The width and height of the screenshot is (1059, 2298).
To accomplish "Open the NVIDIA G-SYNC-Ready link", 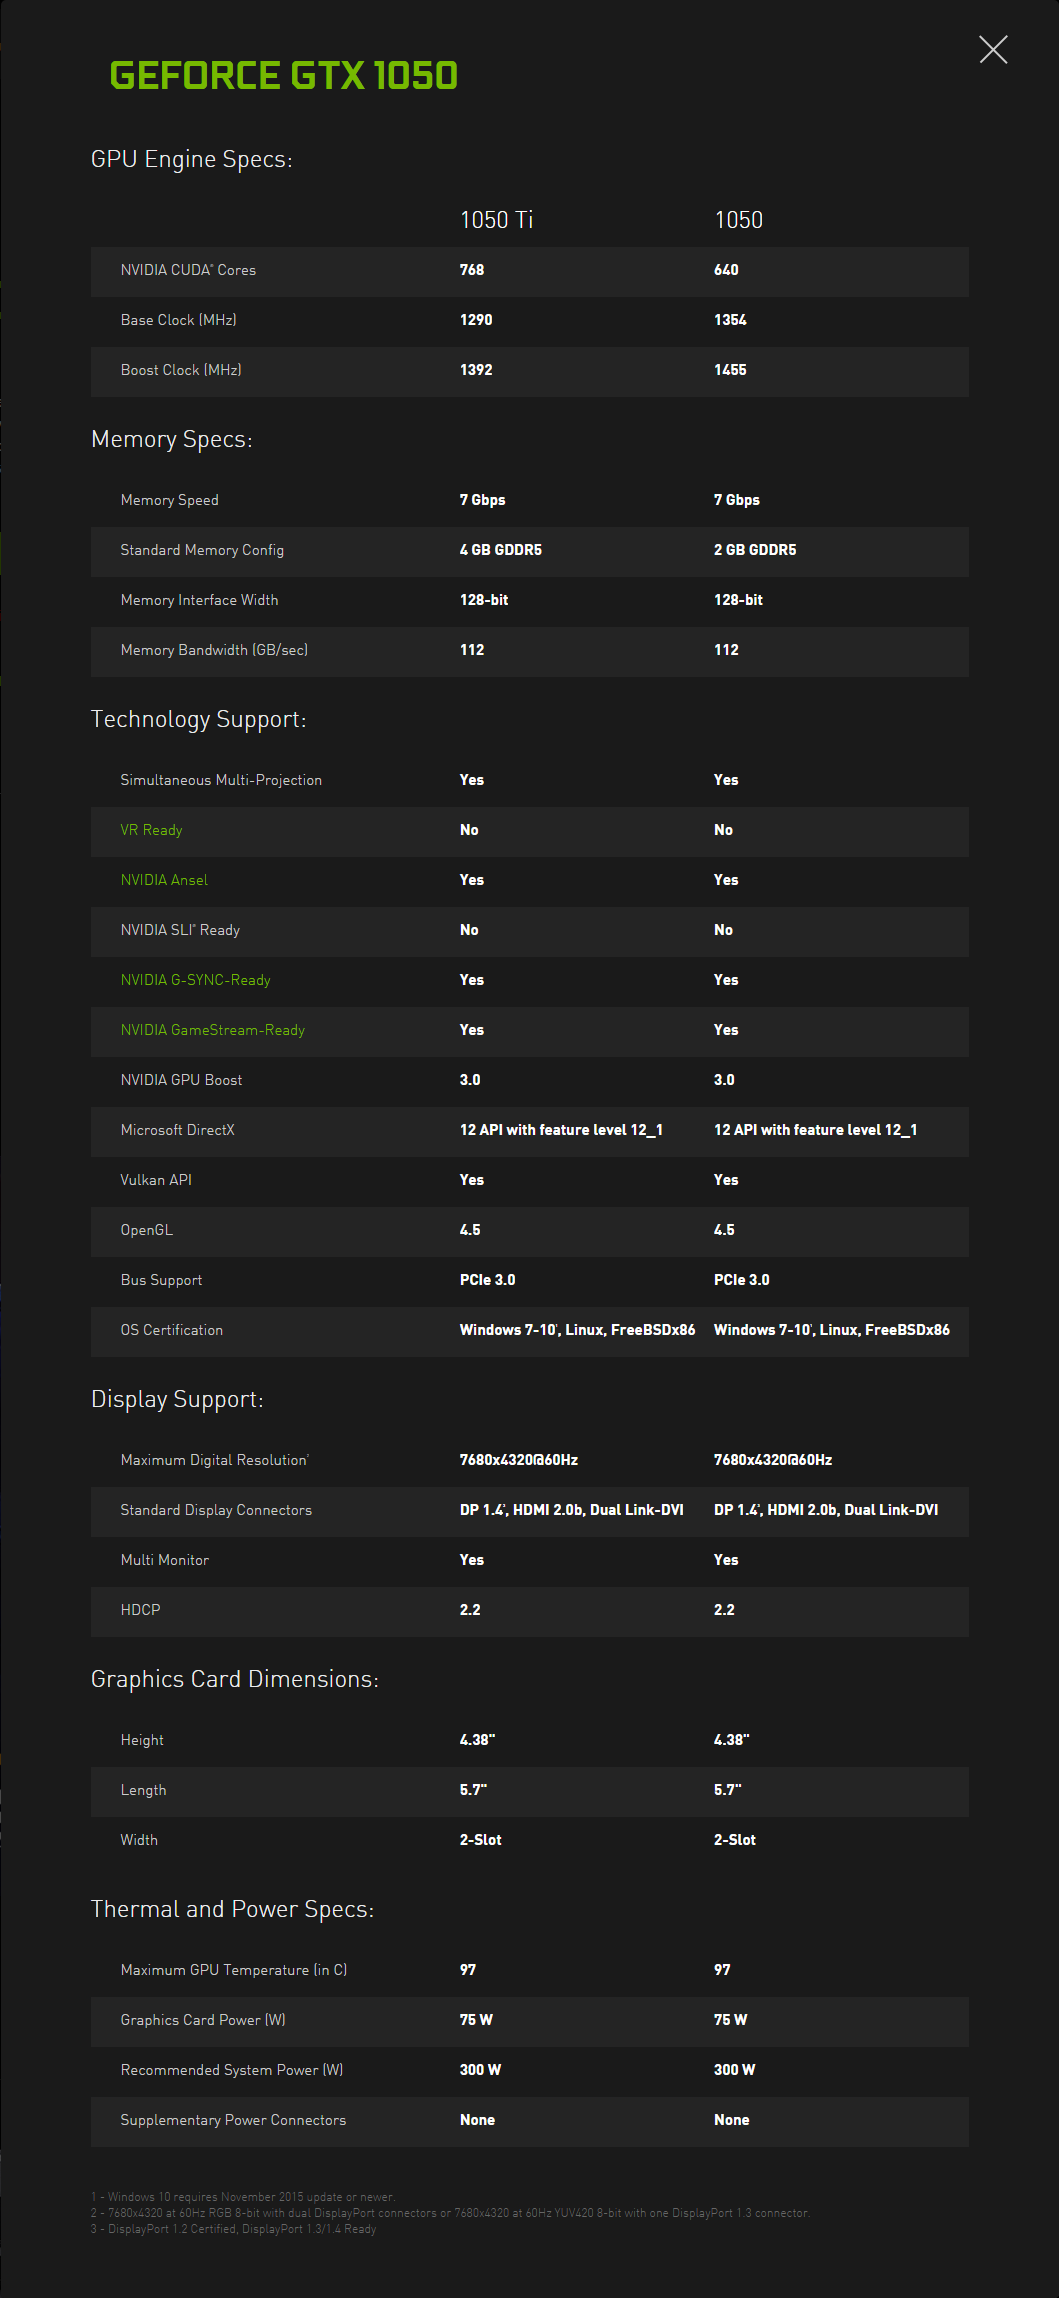I will click(x=195, y=980).
